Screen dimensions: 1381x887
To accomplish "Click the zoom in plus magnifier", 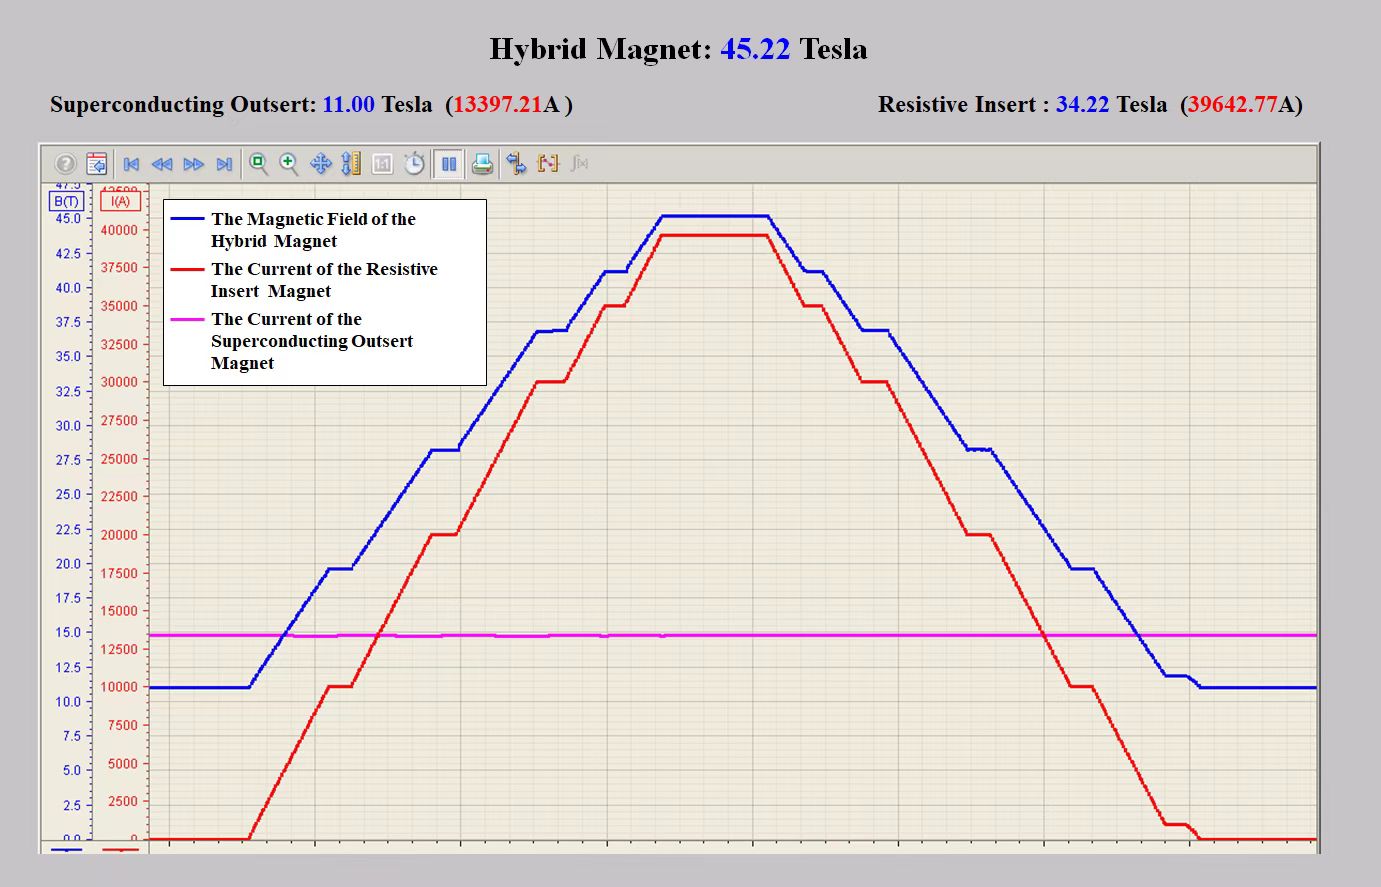I will pyautogui.click(x=289, y=164).
